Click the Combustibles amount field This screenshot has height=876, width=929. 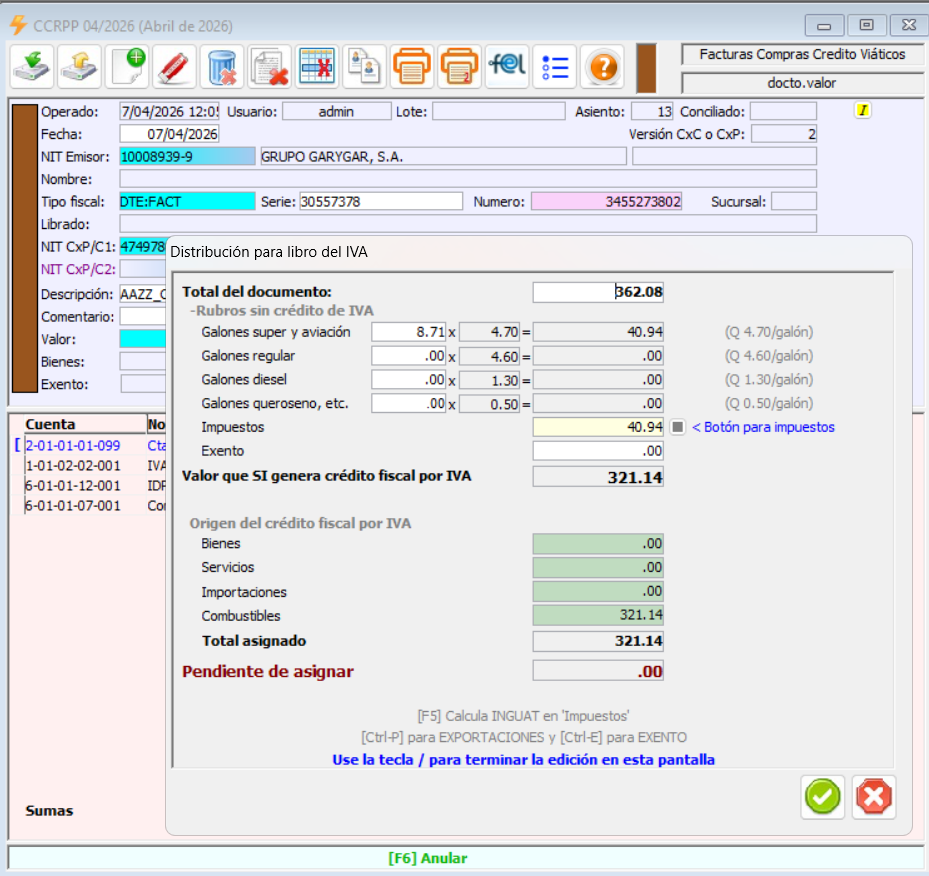click(598, 616)
